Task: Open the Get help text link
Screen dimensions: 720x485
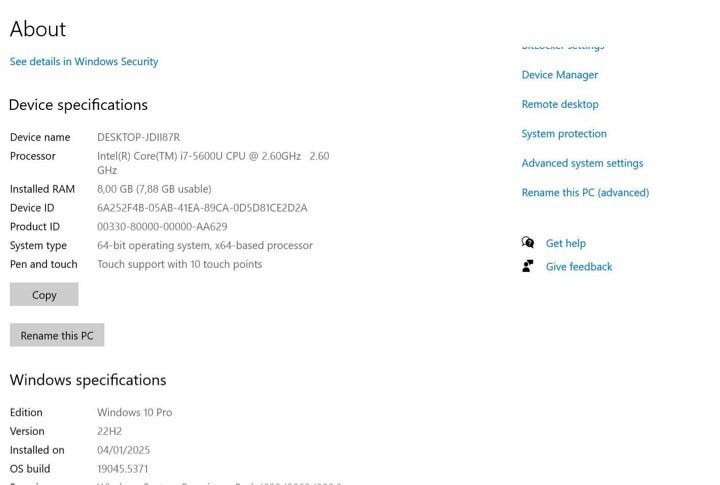Action: tap(566, 243)
